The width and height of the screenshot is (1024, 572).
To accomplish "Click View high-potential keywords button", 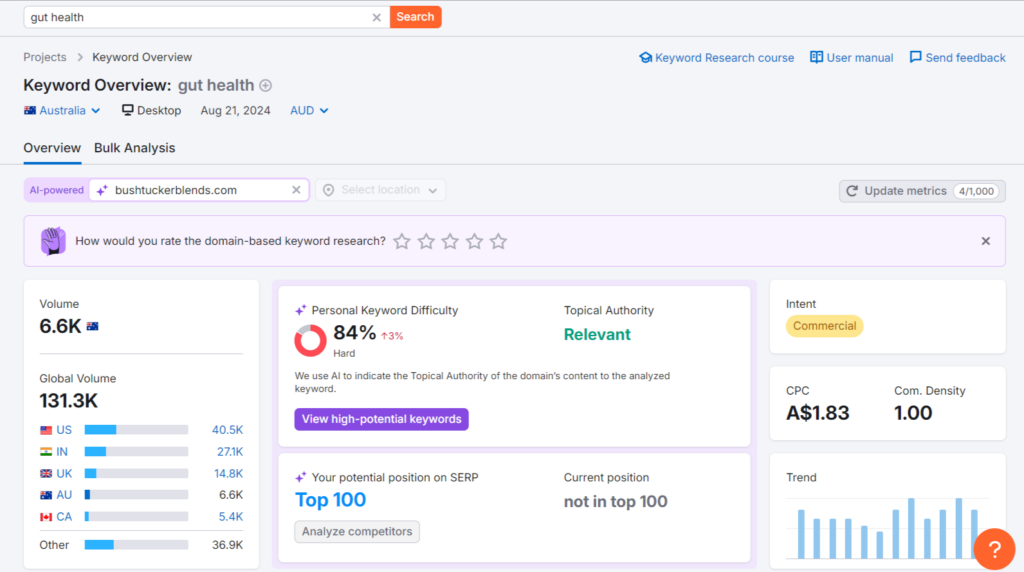I will pos(381,419).
